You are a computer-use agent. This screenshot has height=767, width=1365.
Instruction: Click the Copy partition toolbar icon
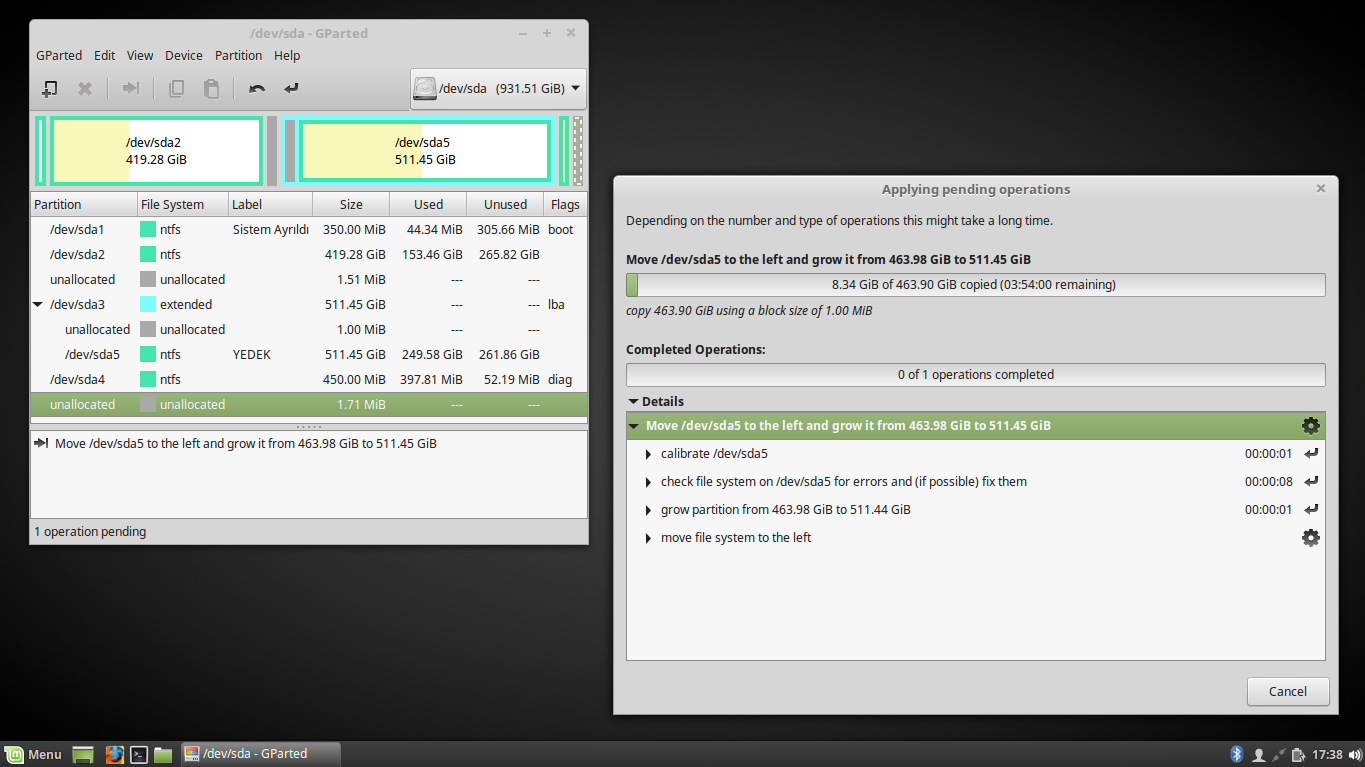(x=176, y=89)
